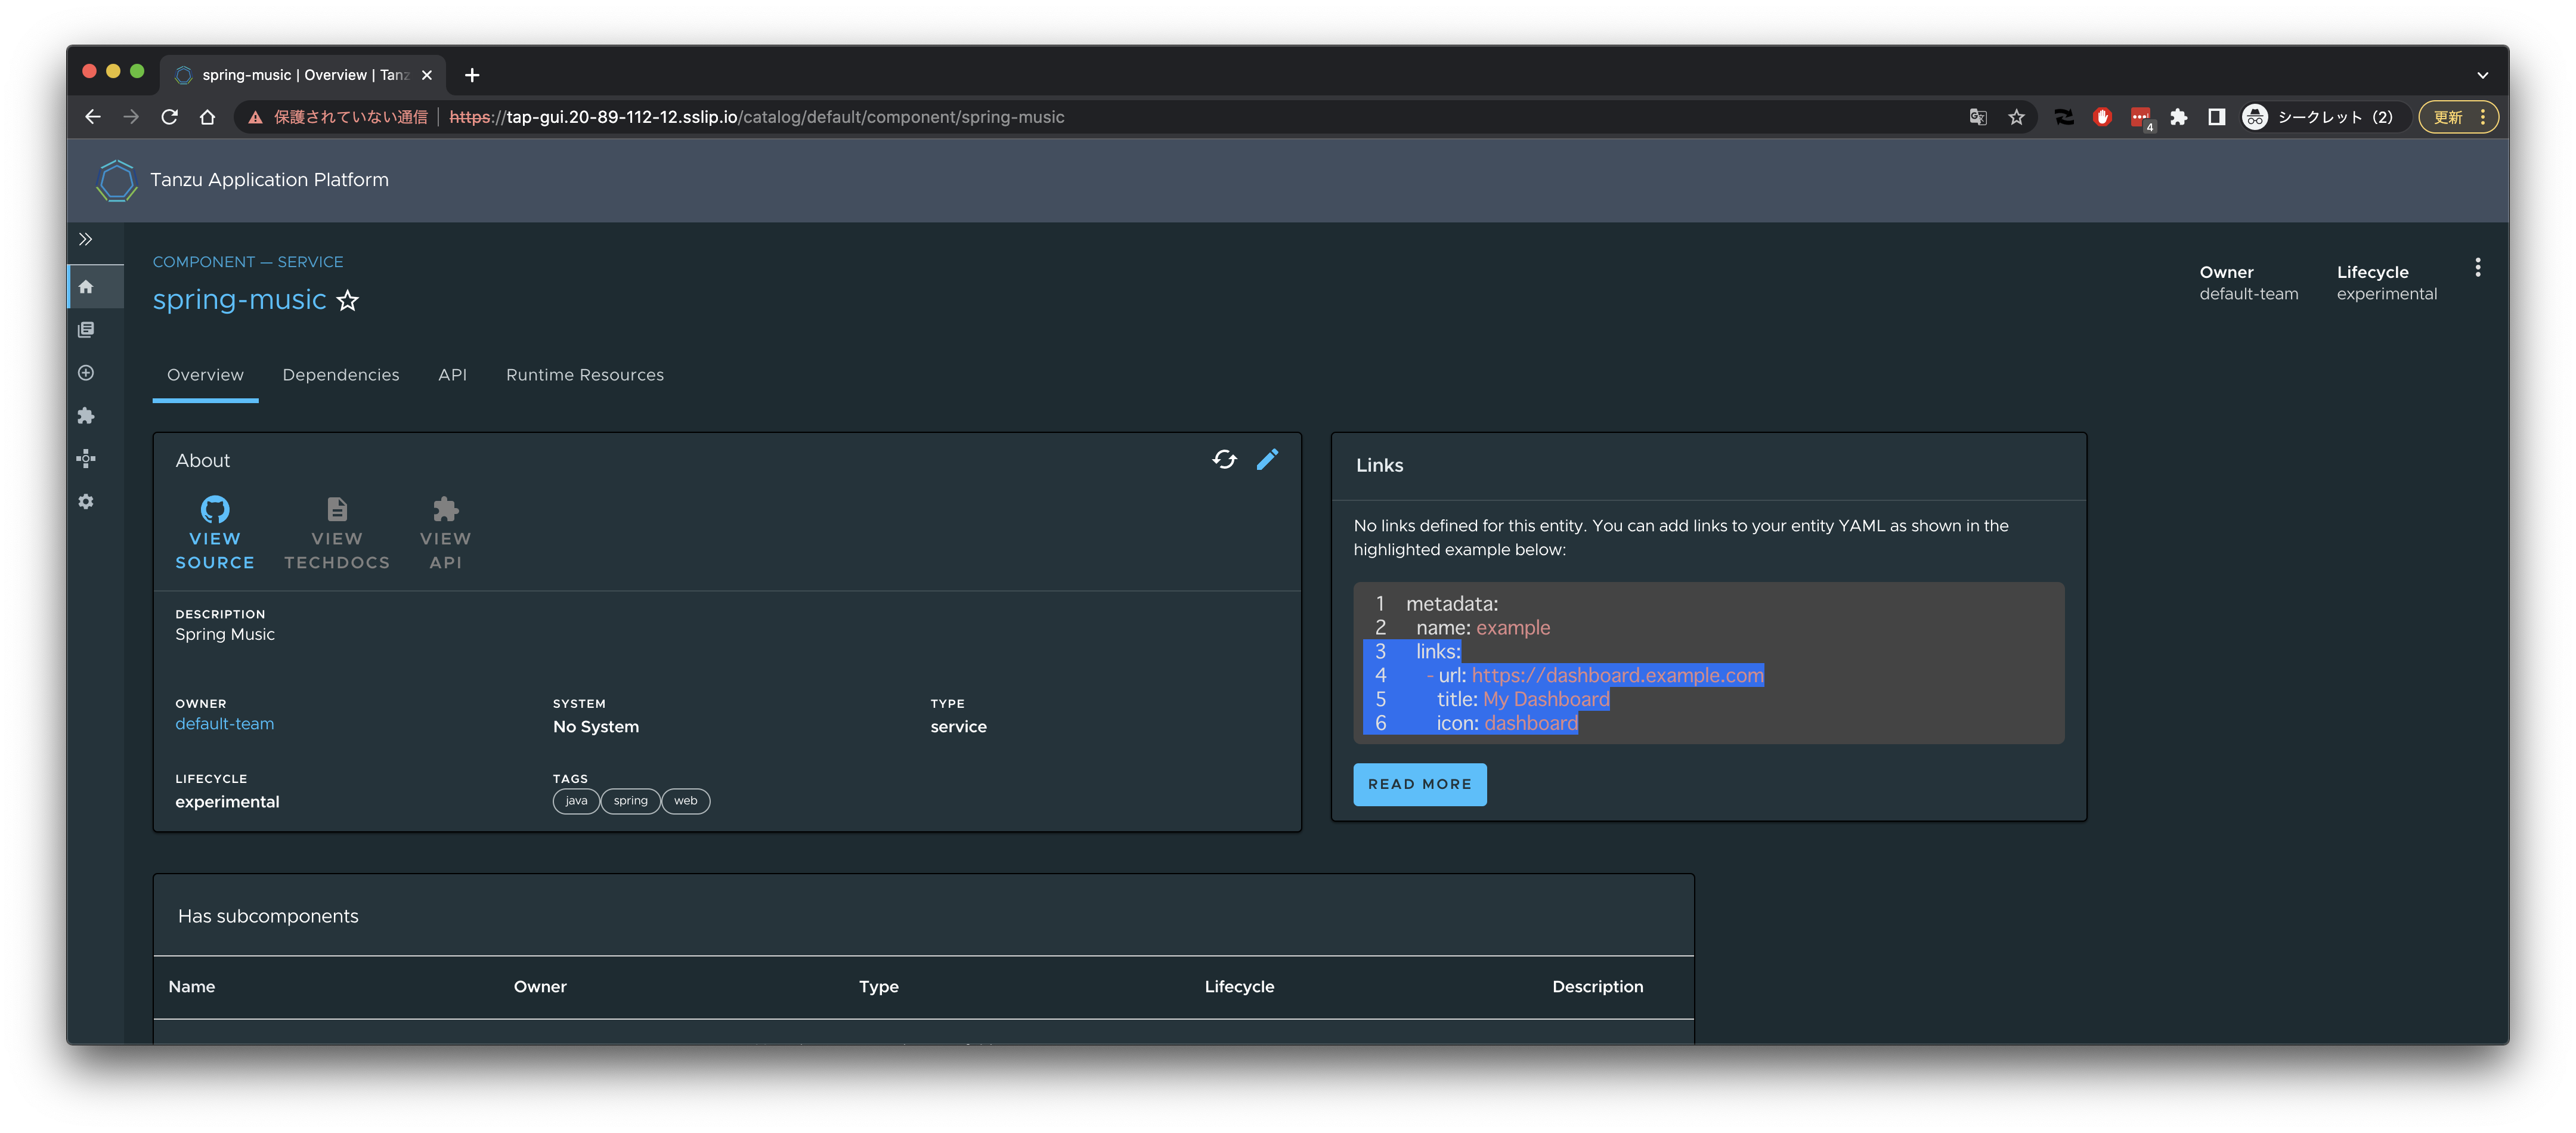Reload the browser page
The height and width of the screenshot is (1133, 2576).
(x=169, y=117)
